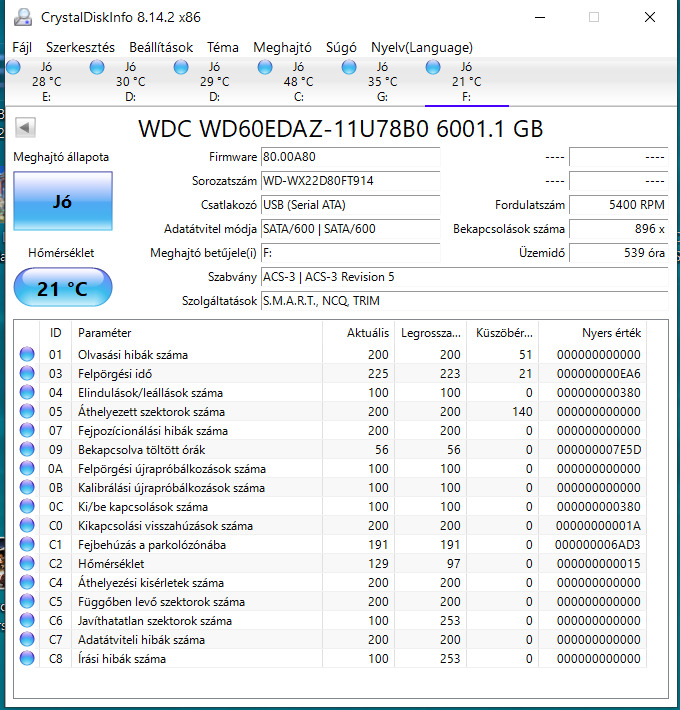Click the Aktuális column header
The image size is (680, 710).
[358, 333]
